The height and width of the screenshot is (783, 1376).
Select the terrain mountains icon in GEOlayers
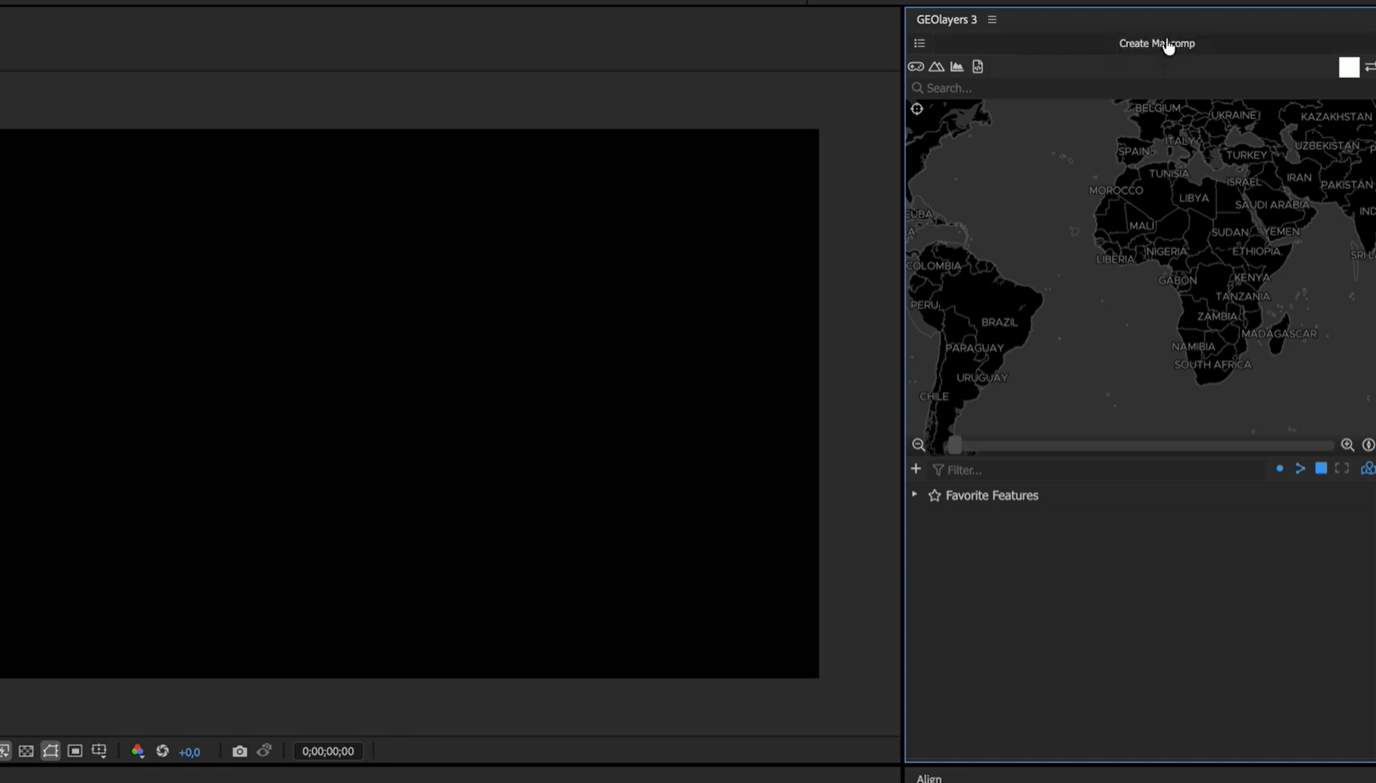coord(937,66)
